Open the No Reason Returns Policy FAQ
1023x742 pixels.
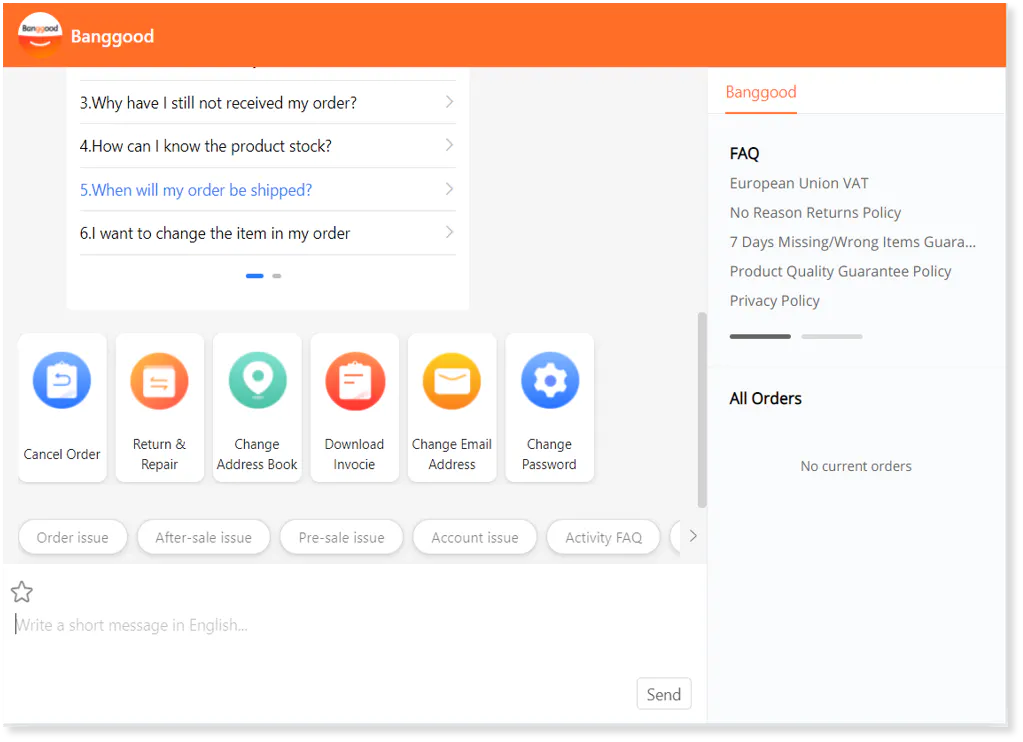click(x=815, y=213)
